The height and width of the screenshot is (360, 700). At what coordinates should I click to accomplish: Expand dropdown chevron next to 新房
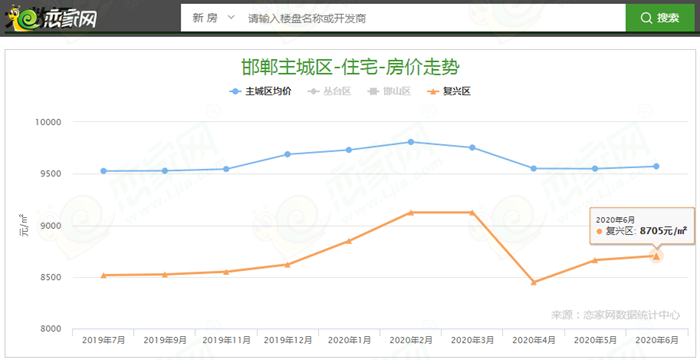[x=231, y=18]
